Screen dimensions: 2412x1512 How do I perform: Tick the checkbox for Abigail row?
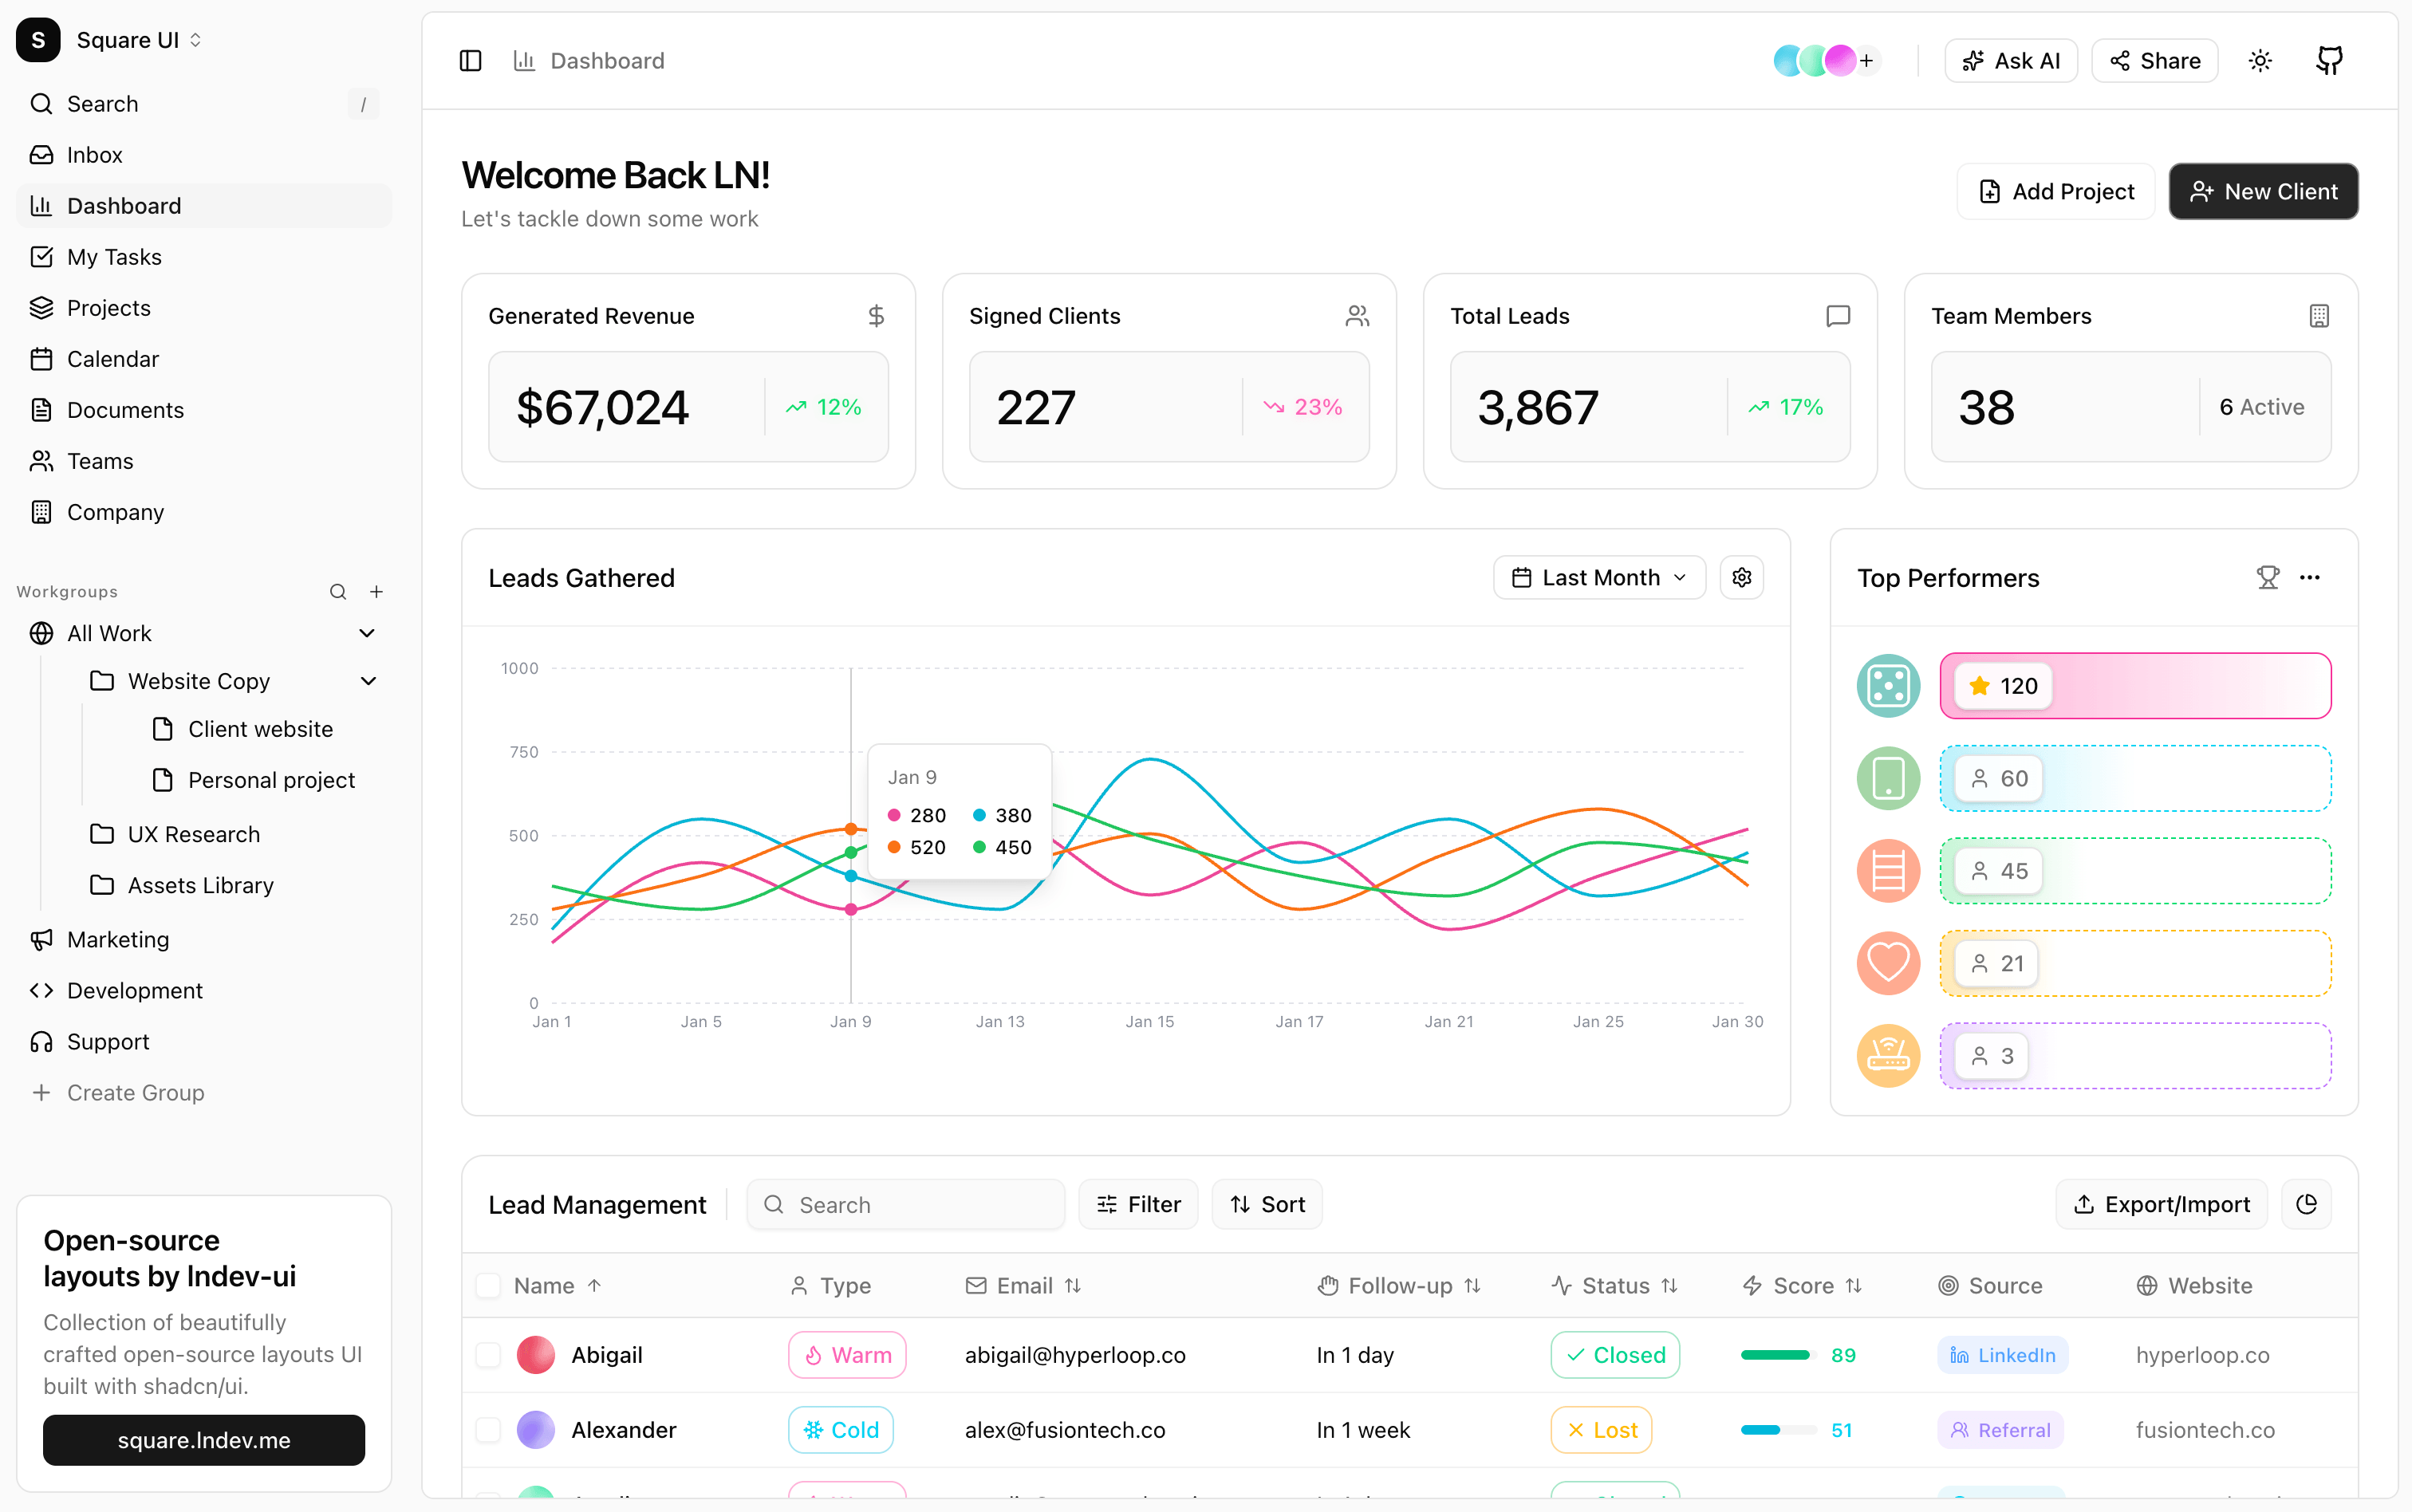[x=488, y=1355]
